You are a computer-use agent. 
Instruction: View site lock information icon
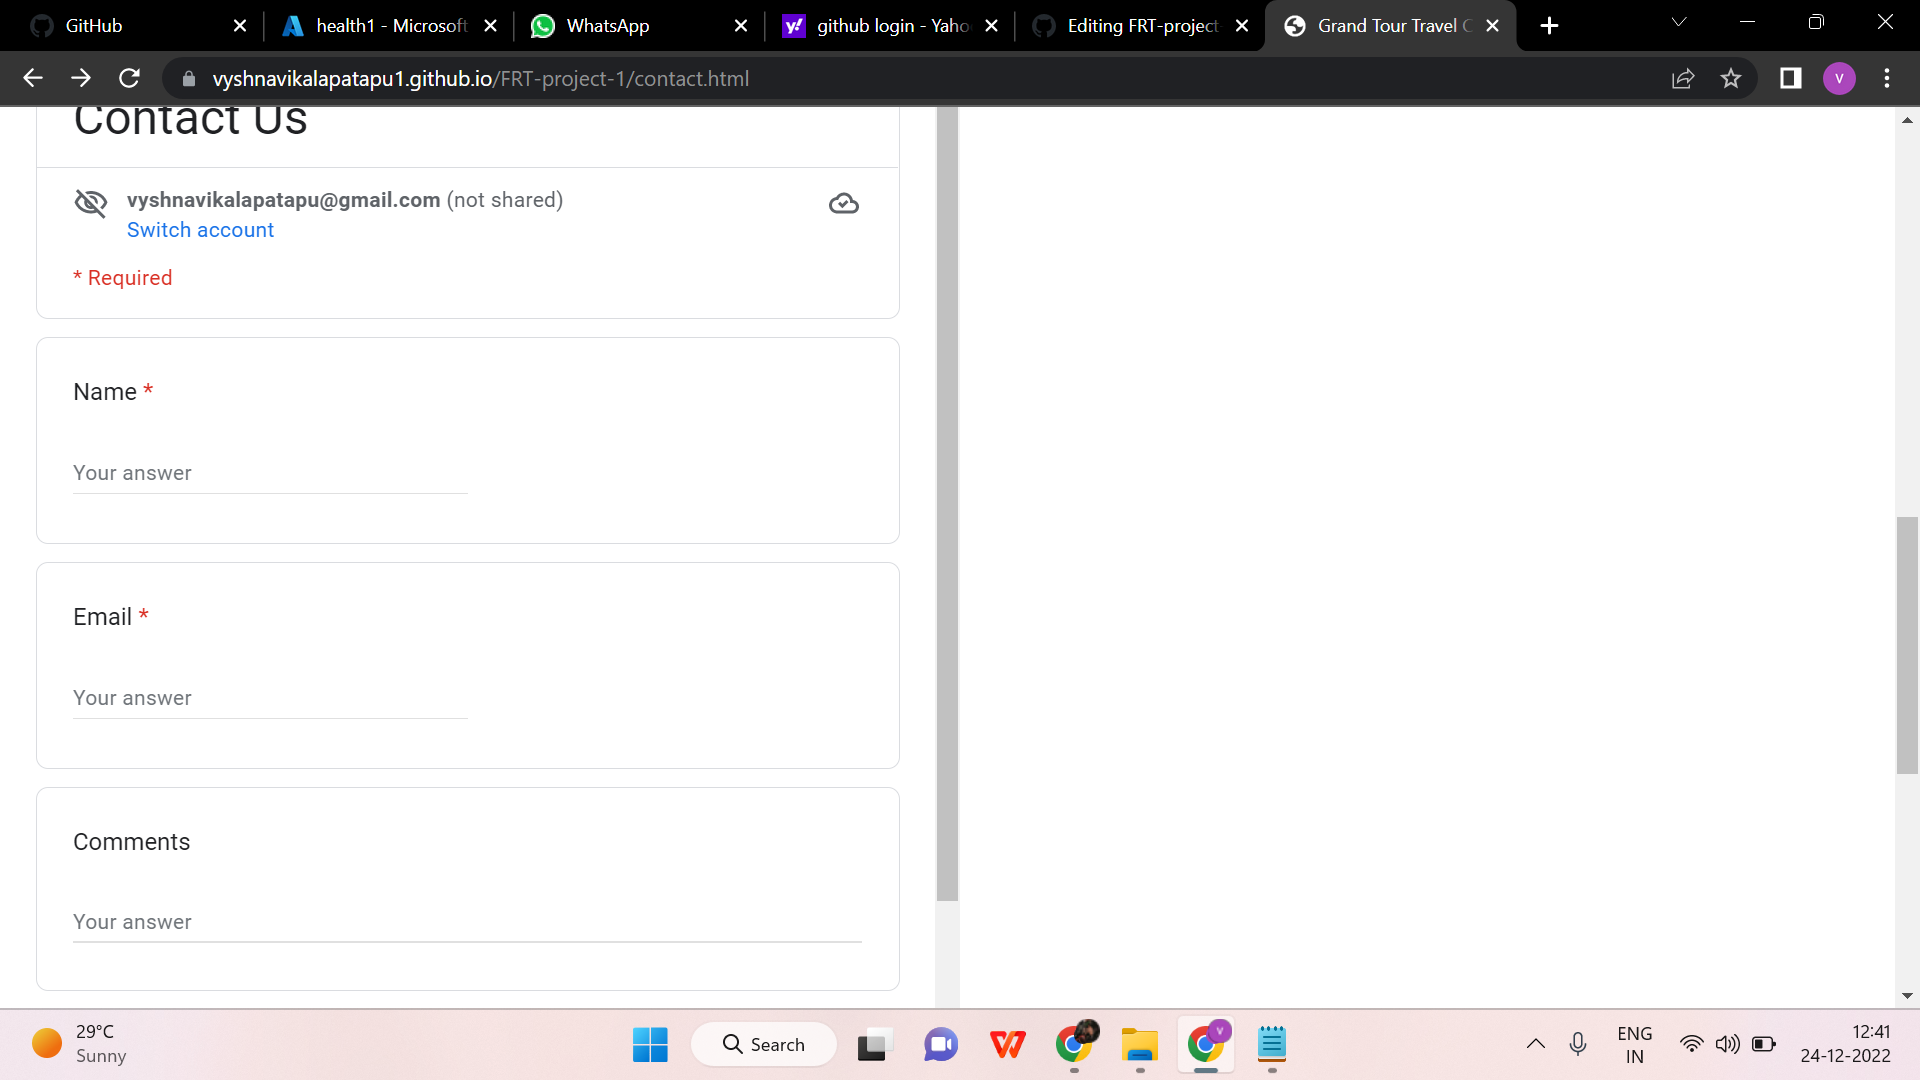(x=189, y=78)
